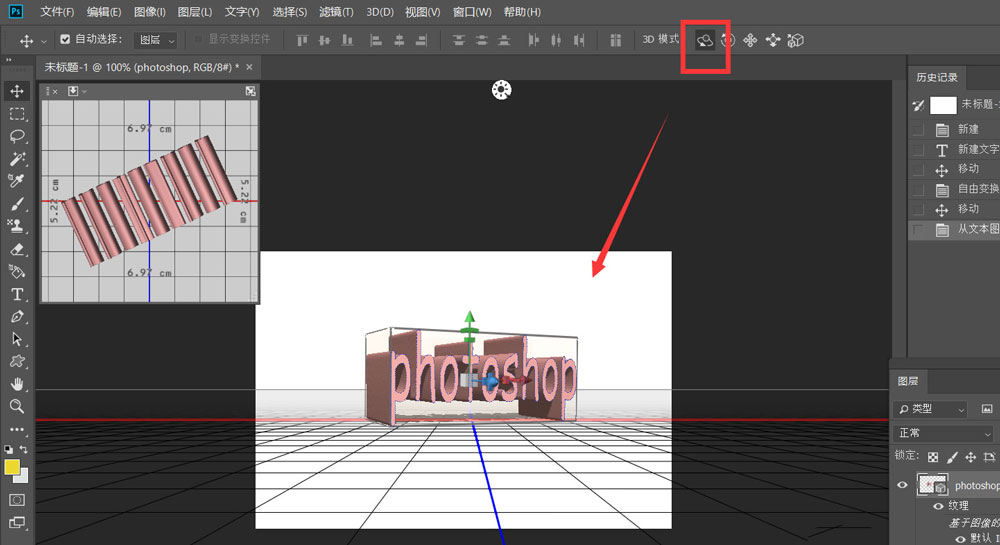This screenshot has width=1000, height=545.
Task: Choose the Eraser tool
Action: click(17, 249)
